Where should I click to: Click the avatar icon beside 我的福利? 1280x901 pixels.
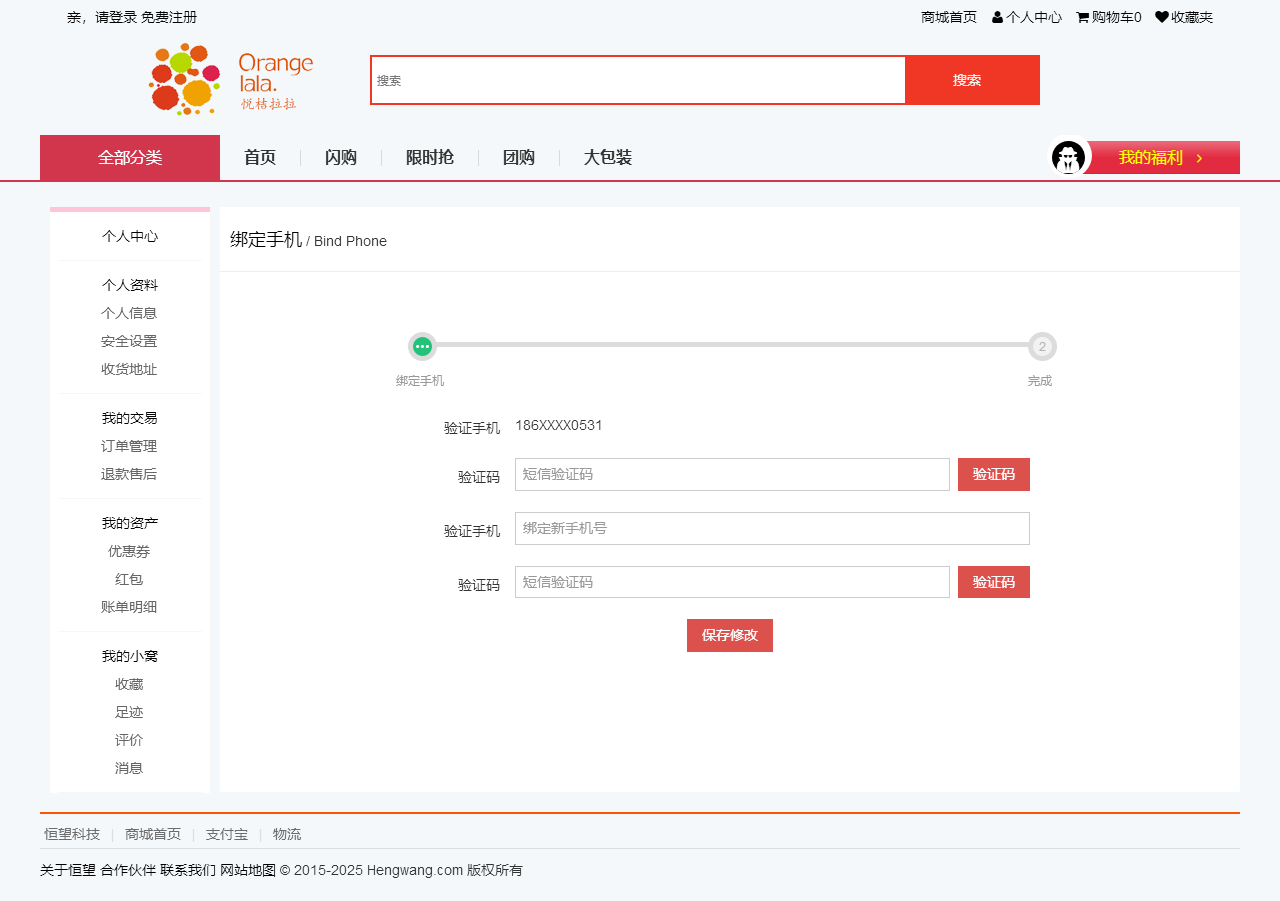tap(1068, 158)
